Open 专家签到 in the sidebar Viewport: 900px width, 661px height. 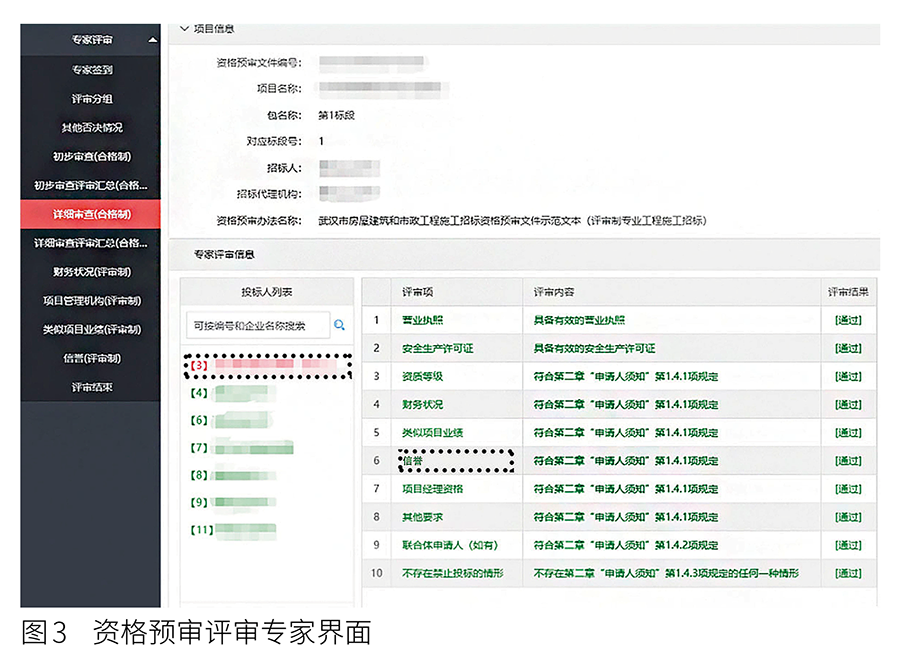(x=90, y=69)
